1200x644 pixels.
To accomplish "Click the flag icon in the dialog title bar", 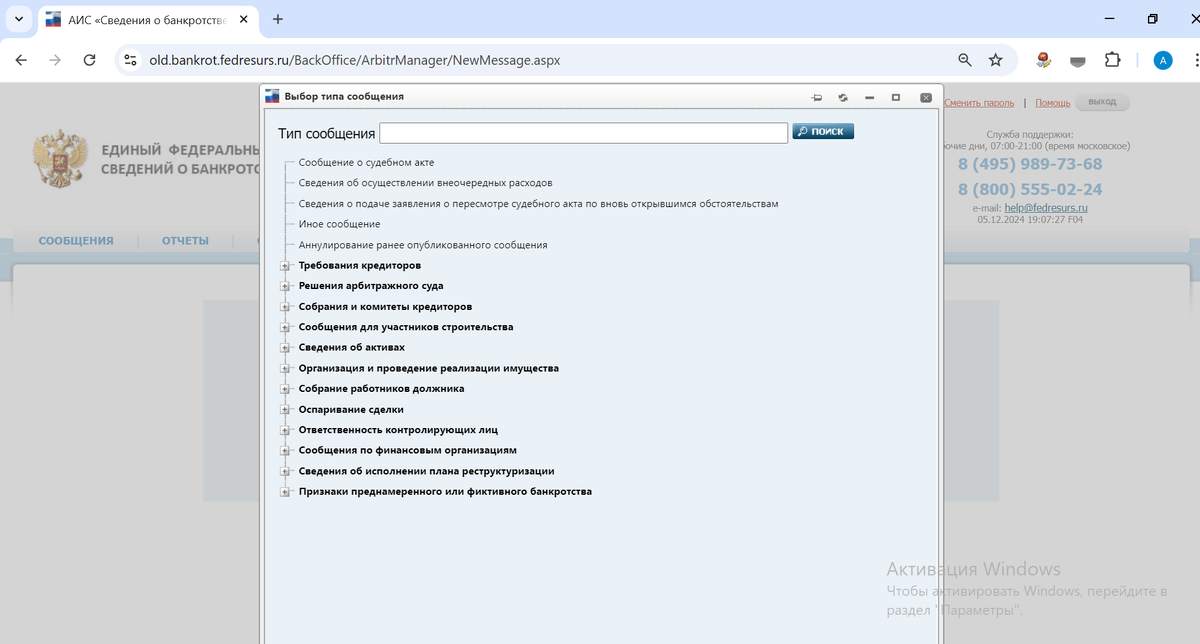I will pos(272,97).
